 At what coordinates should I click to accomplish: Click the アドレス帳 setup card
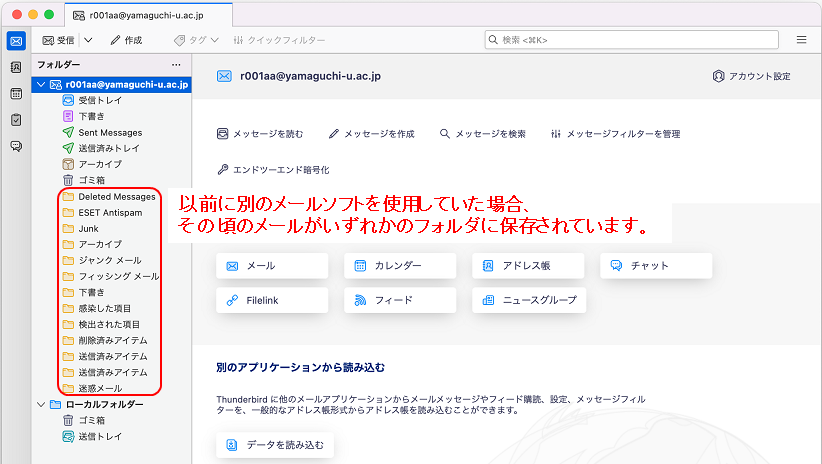(528, 266)
